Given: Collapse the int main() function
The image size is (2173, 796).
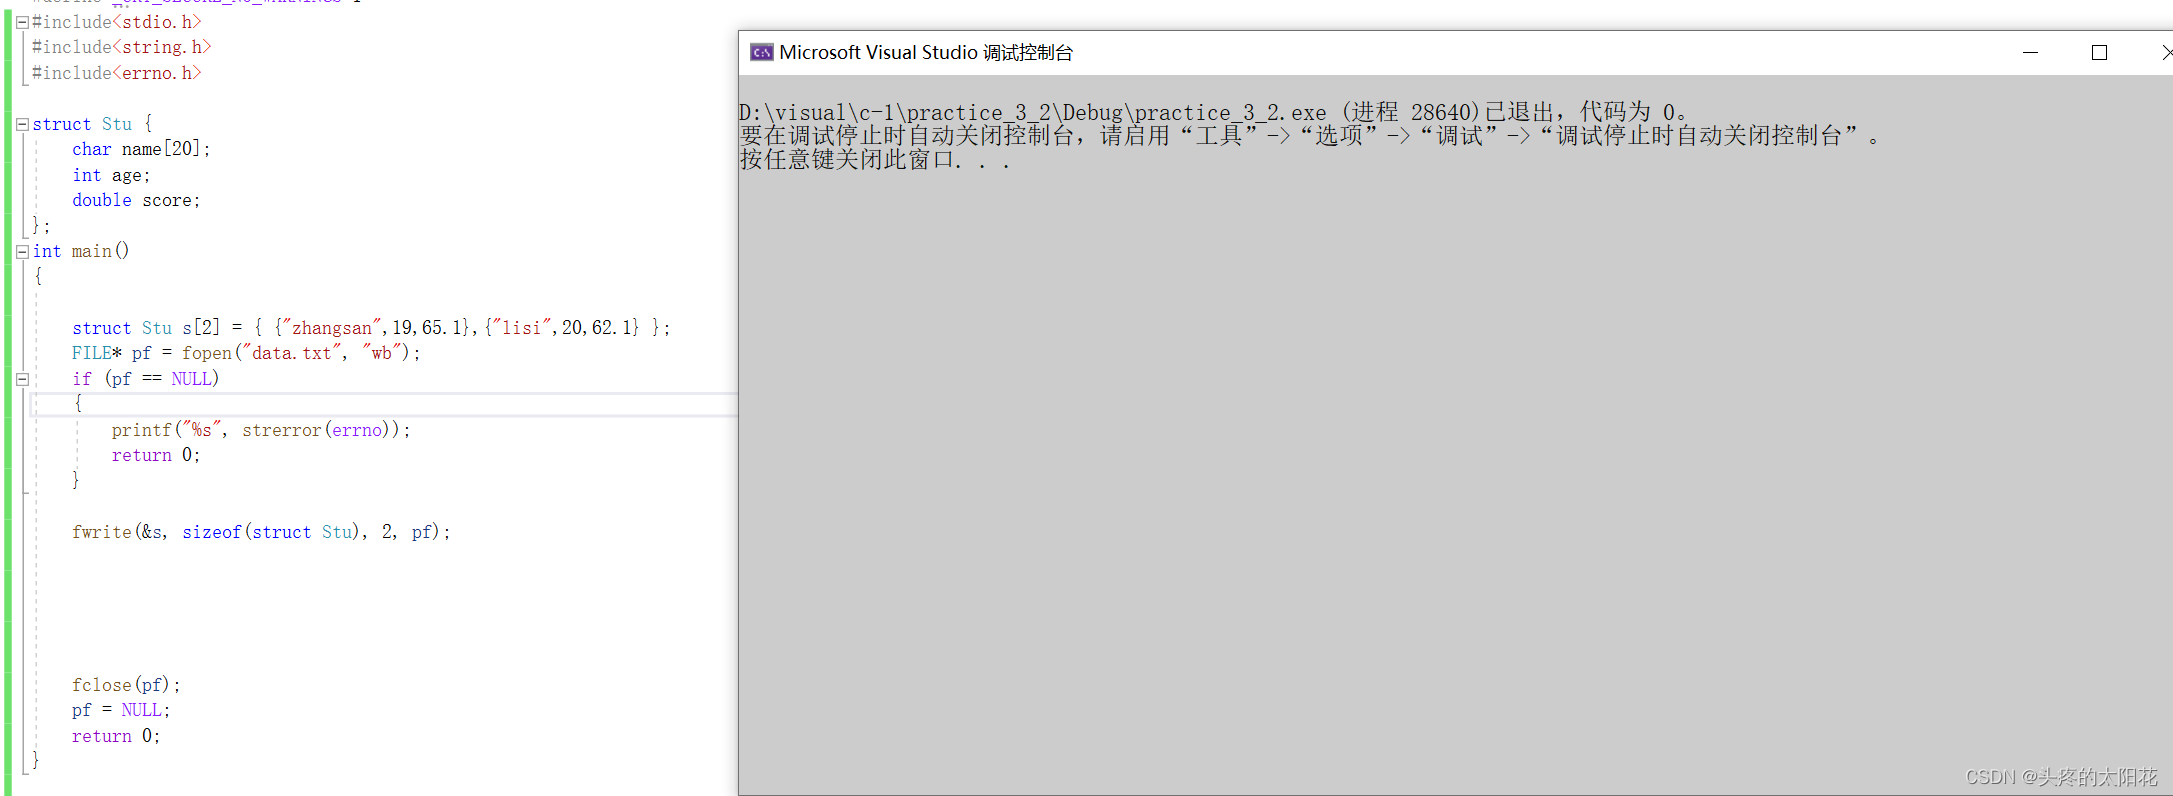Looking at the screenshot, I should point(22,252).
